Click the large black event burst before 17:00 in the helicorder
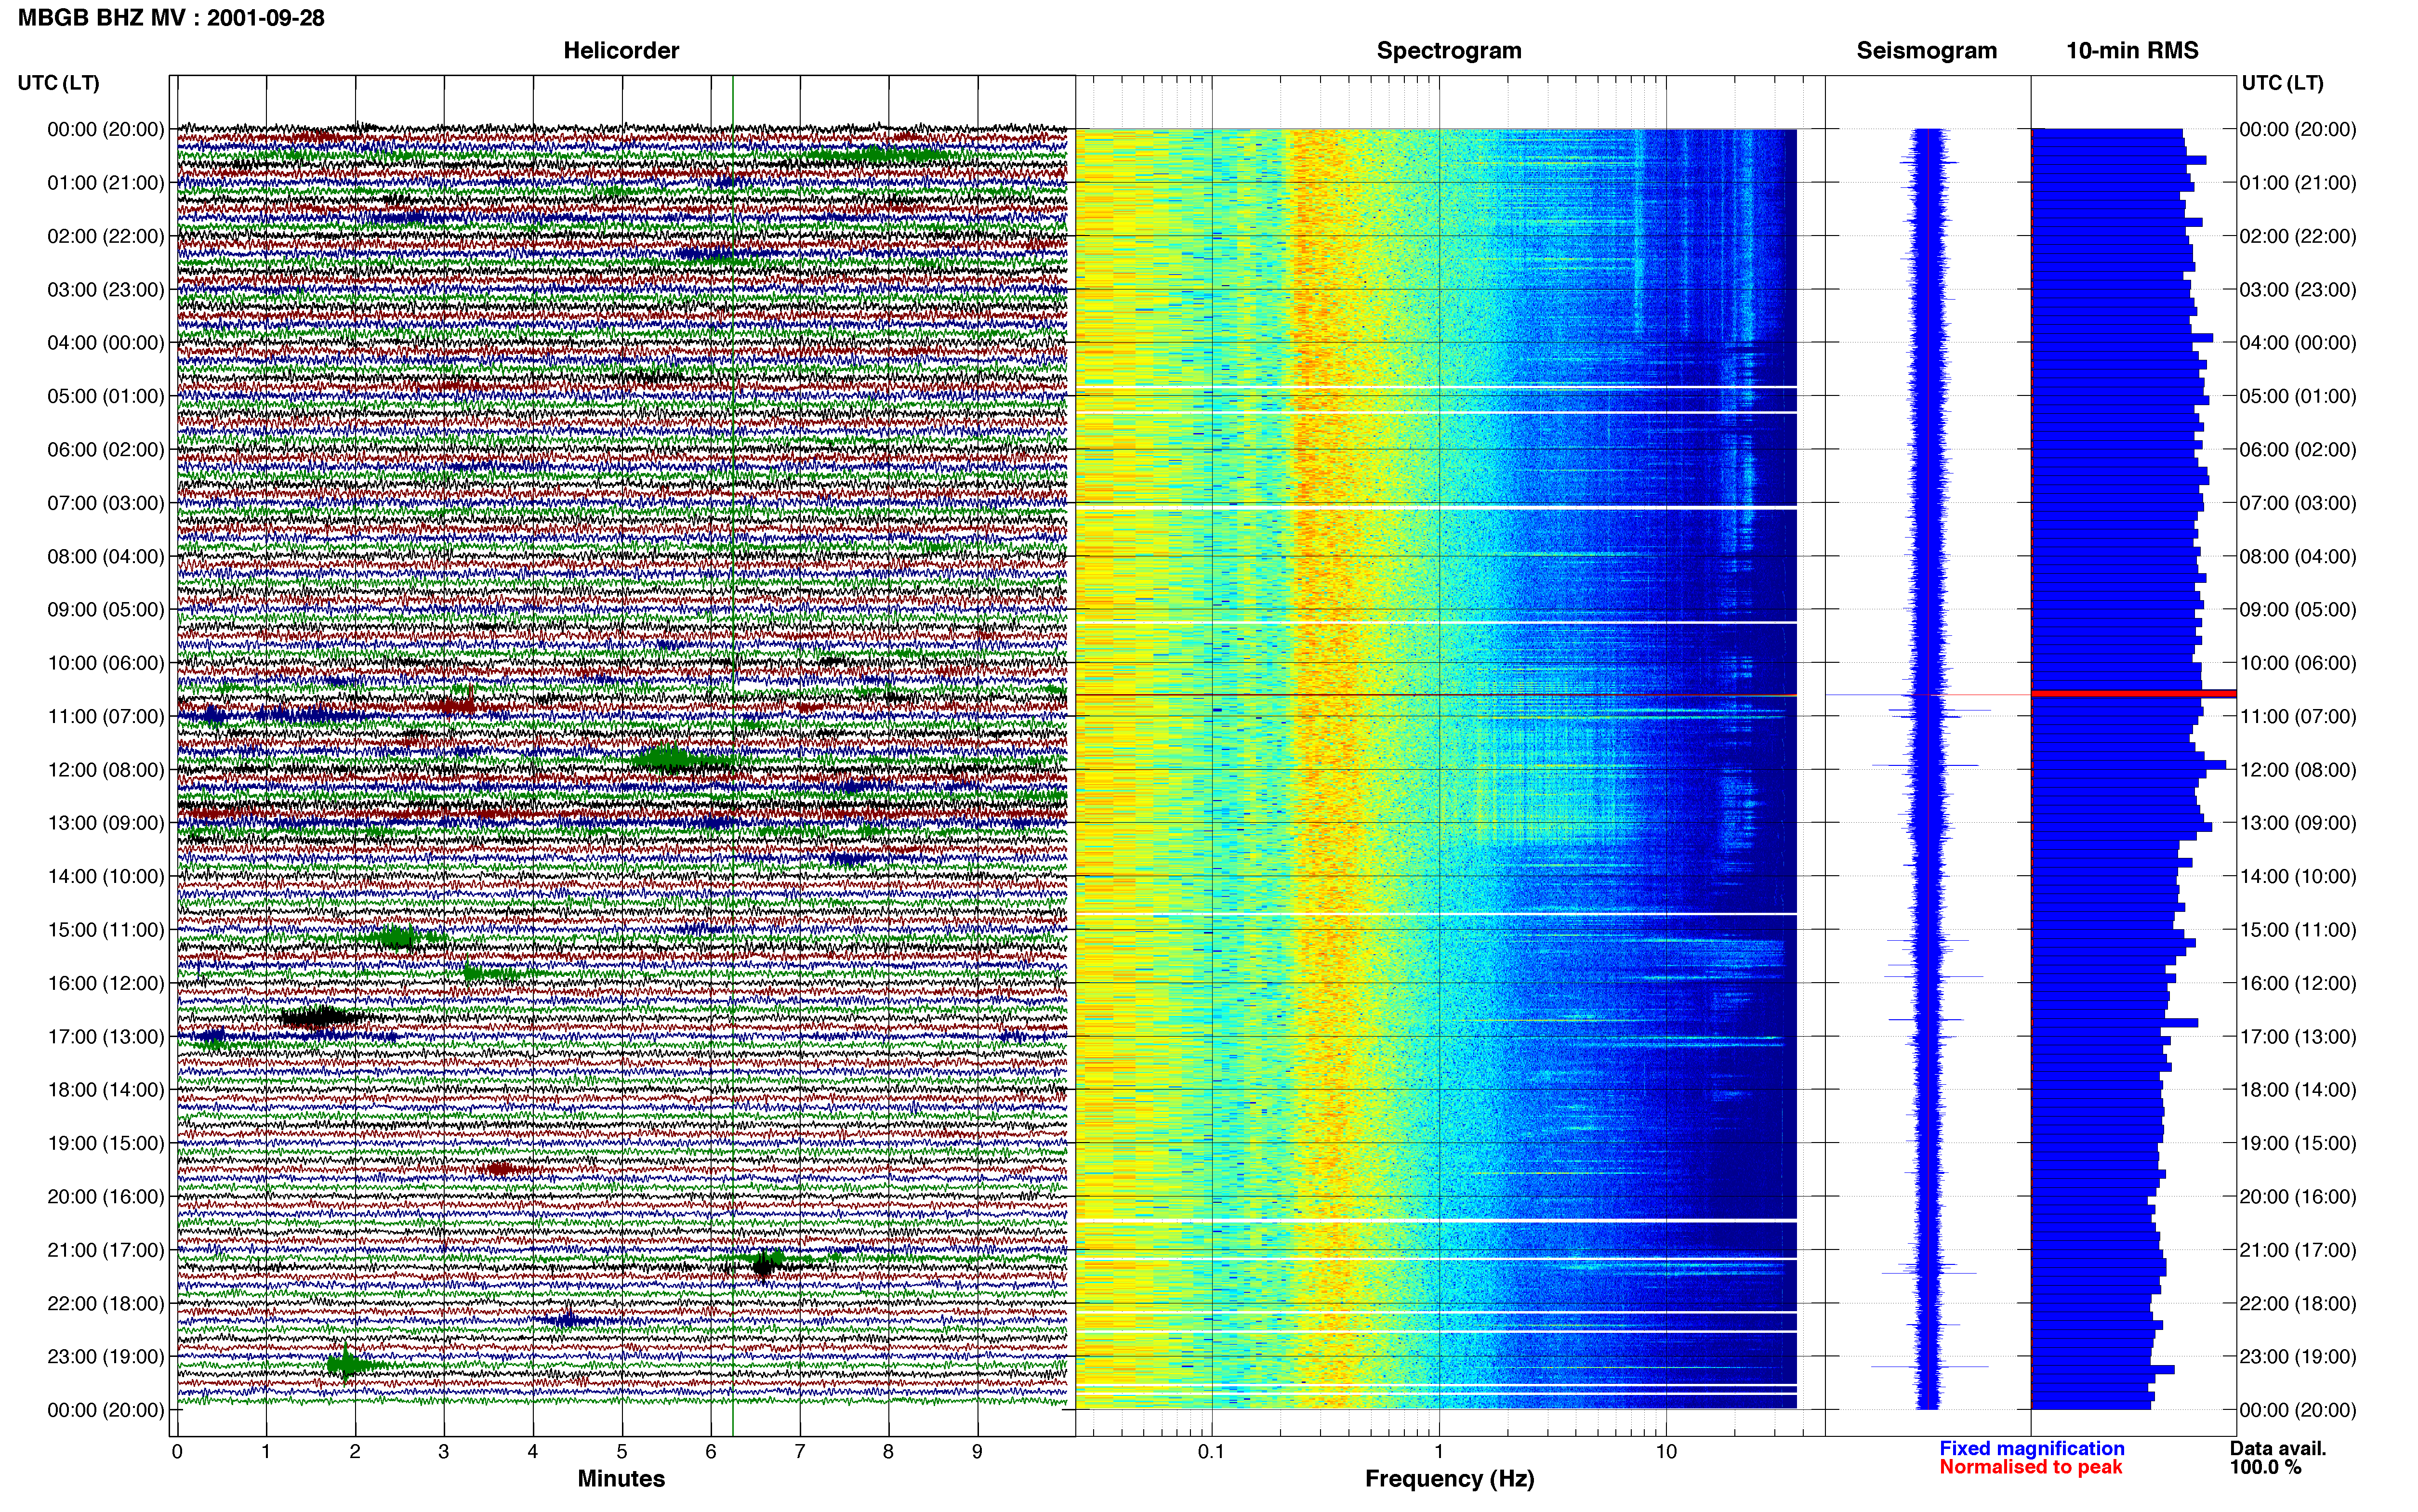The height and width of the screenshot is (1512, 2418). 322,1018
